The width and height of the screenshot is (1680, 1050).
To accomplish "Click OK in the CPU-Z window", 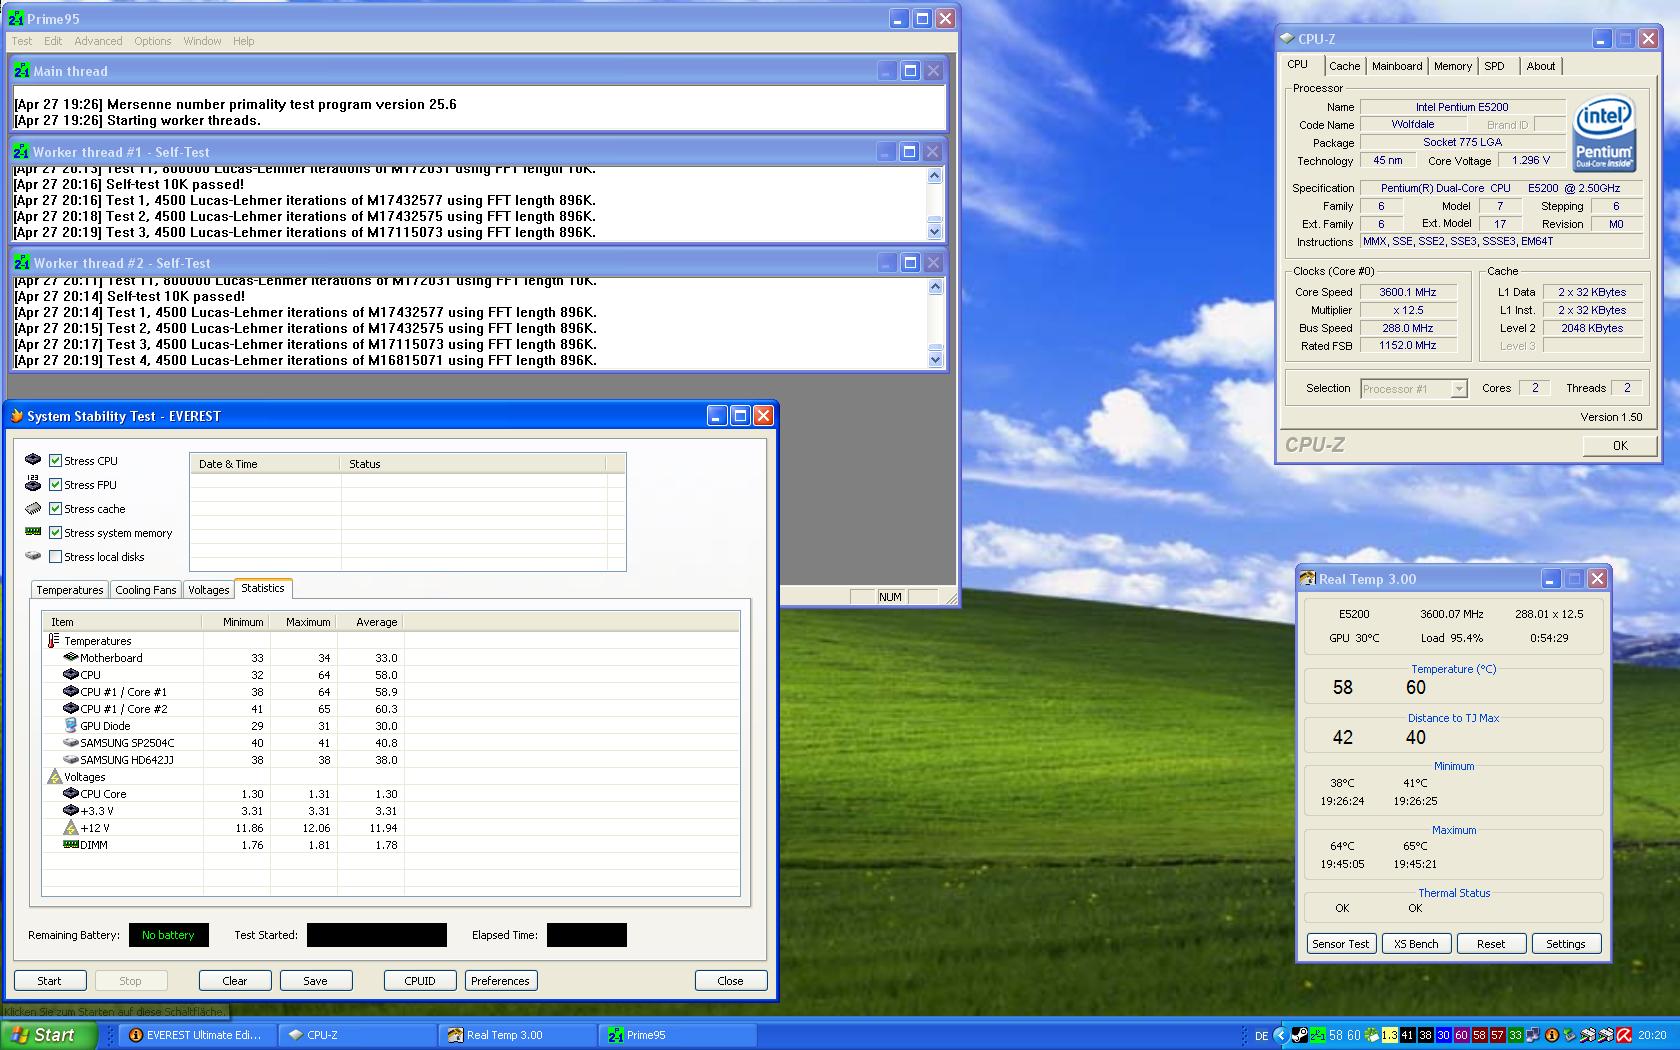I will [x=1620, y=446].
